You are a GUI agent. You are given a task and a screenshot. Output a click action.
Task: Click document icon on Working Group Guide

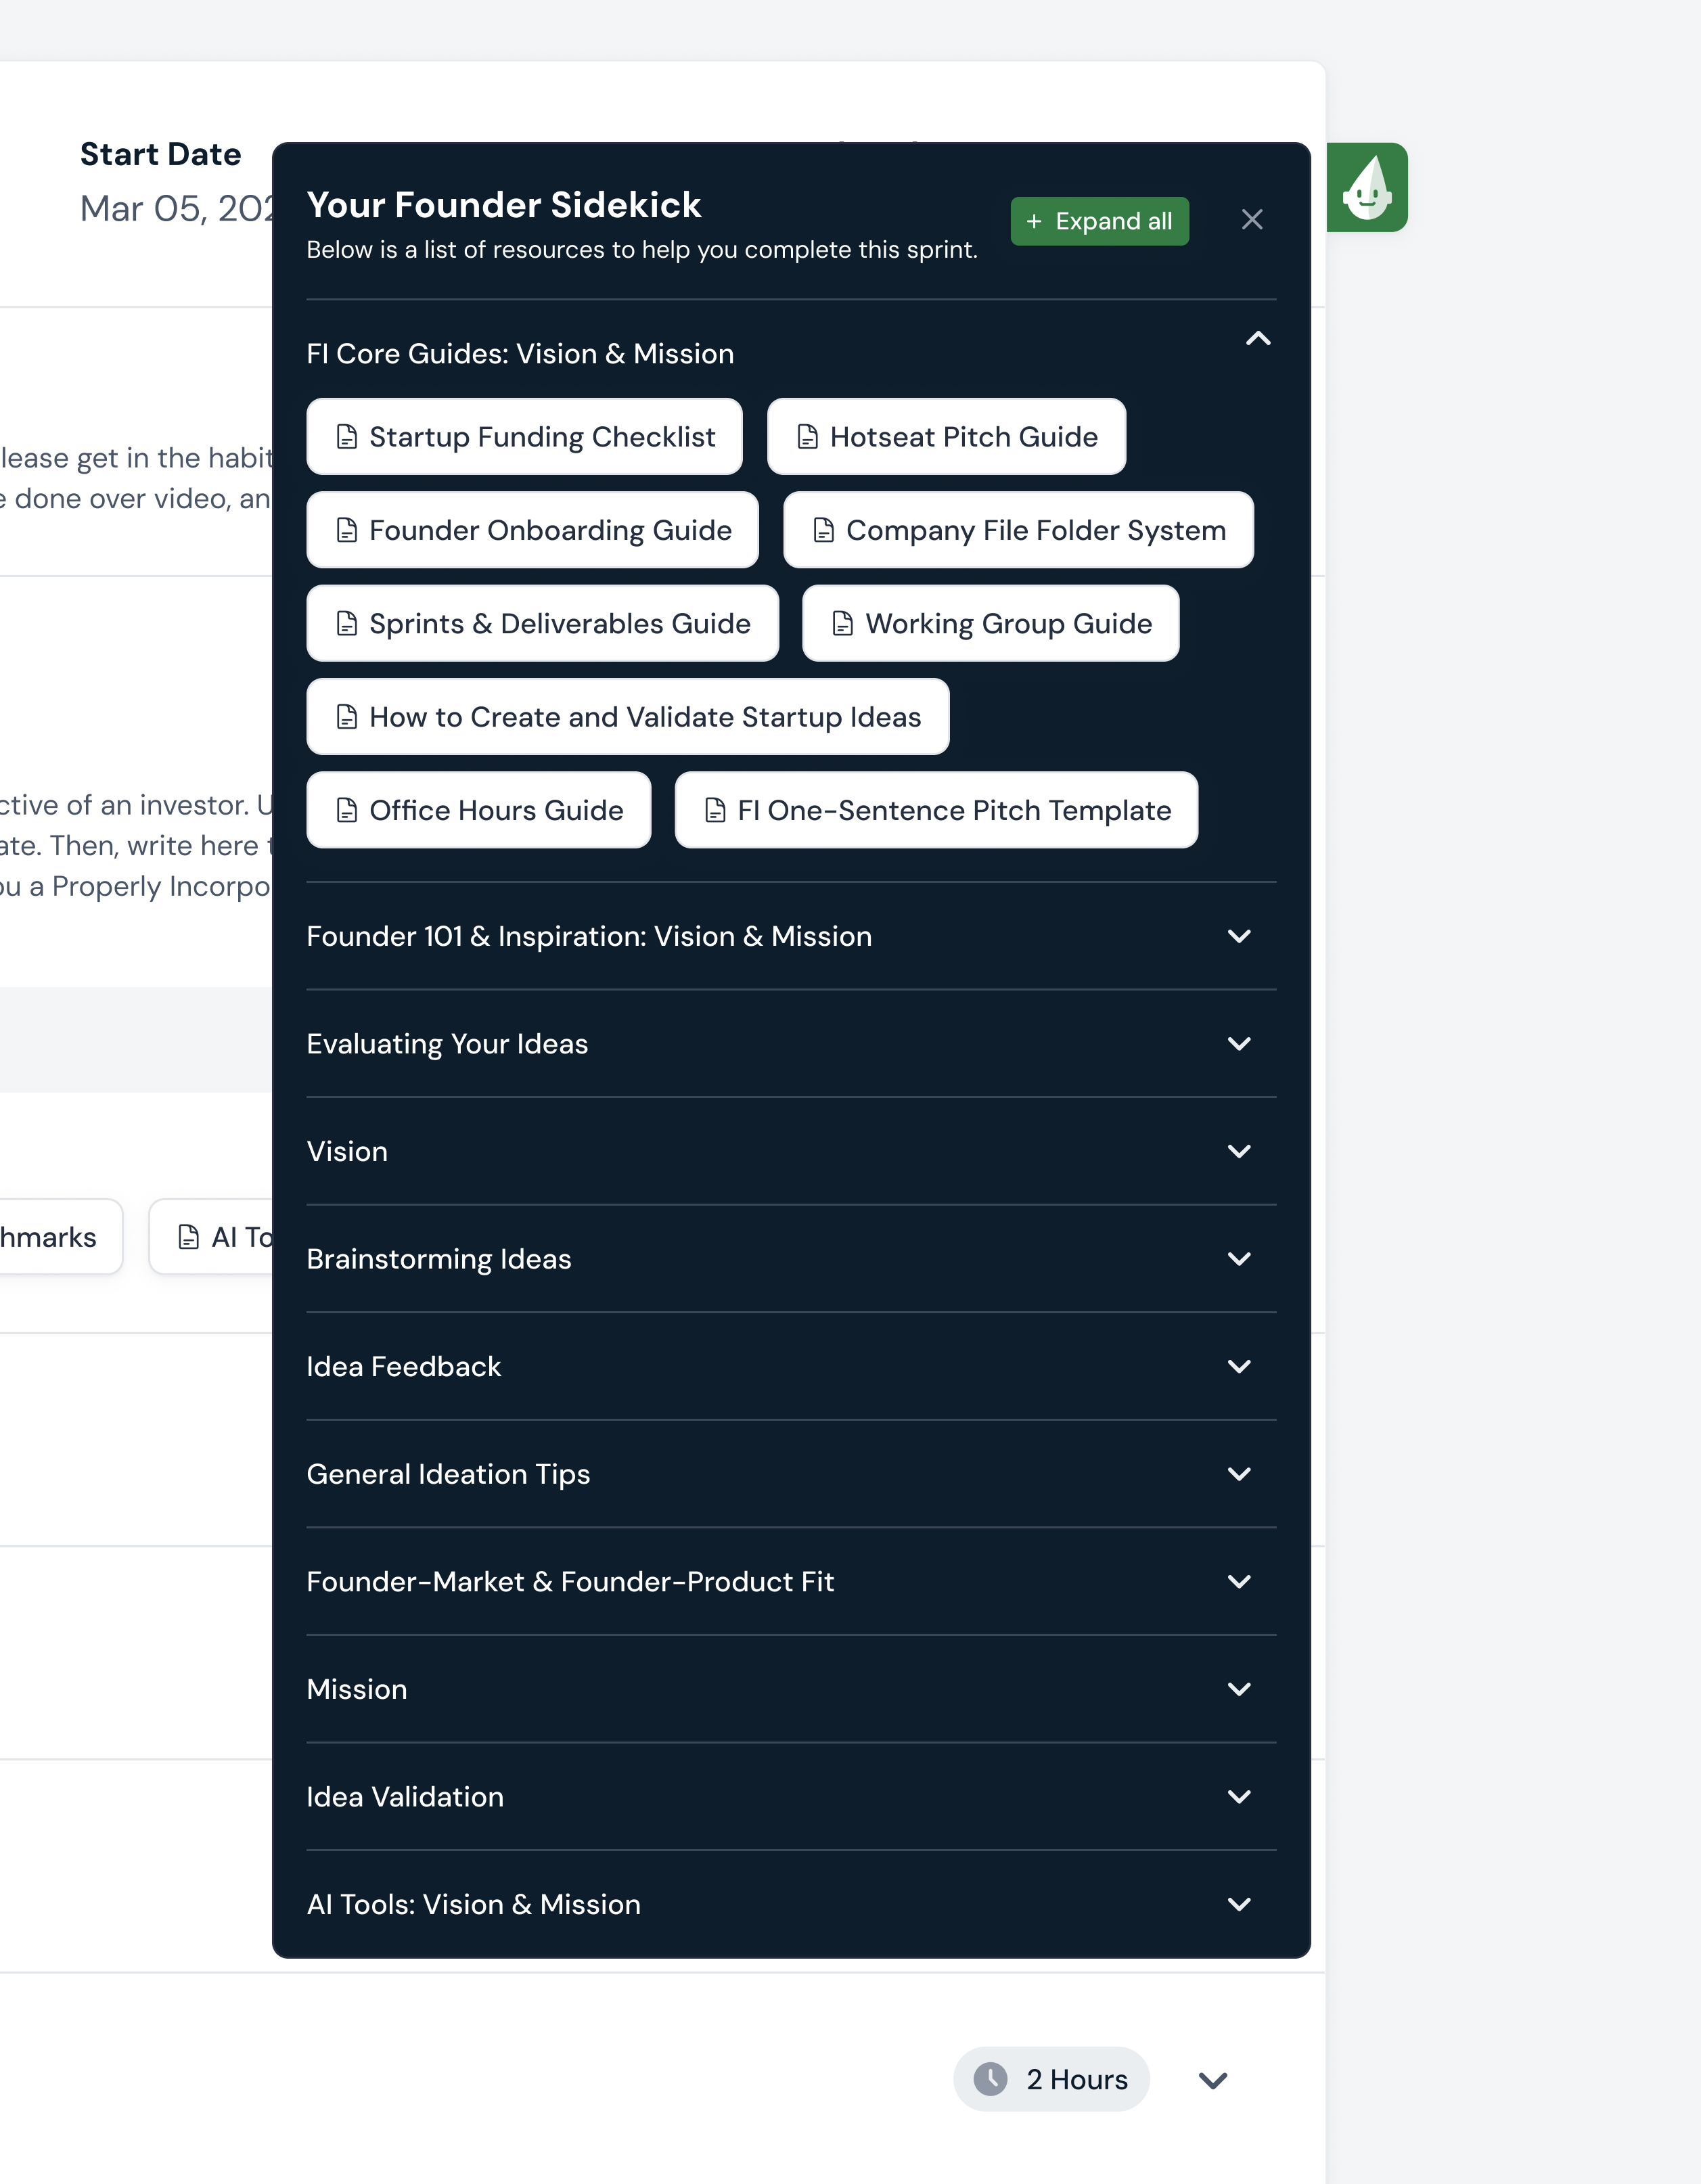[x=842, y=624]
